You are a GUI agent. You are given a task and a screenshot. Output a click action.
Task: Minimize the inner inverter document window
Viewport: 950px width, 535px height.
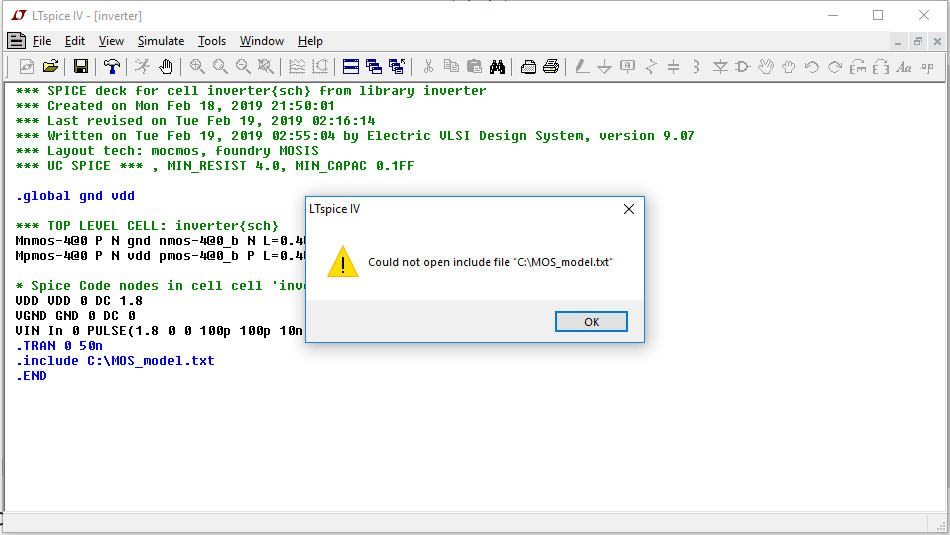[x=898, y=41]
